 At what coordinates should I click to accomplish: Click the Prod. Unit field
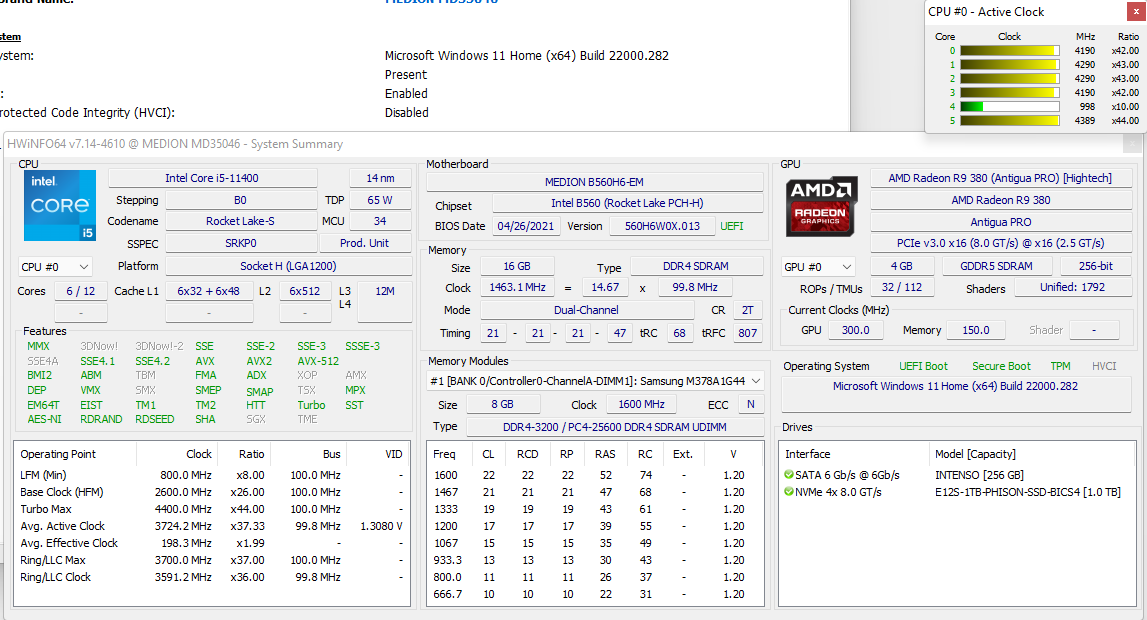(x=365, y=243)
